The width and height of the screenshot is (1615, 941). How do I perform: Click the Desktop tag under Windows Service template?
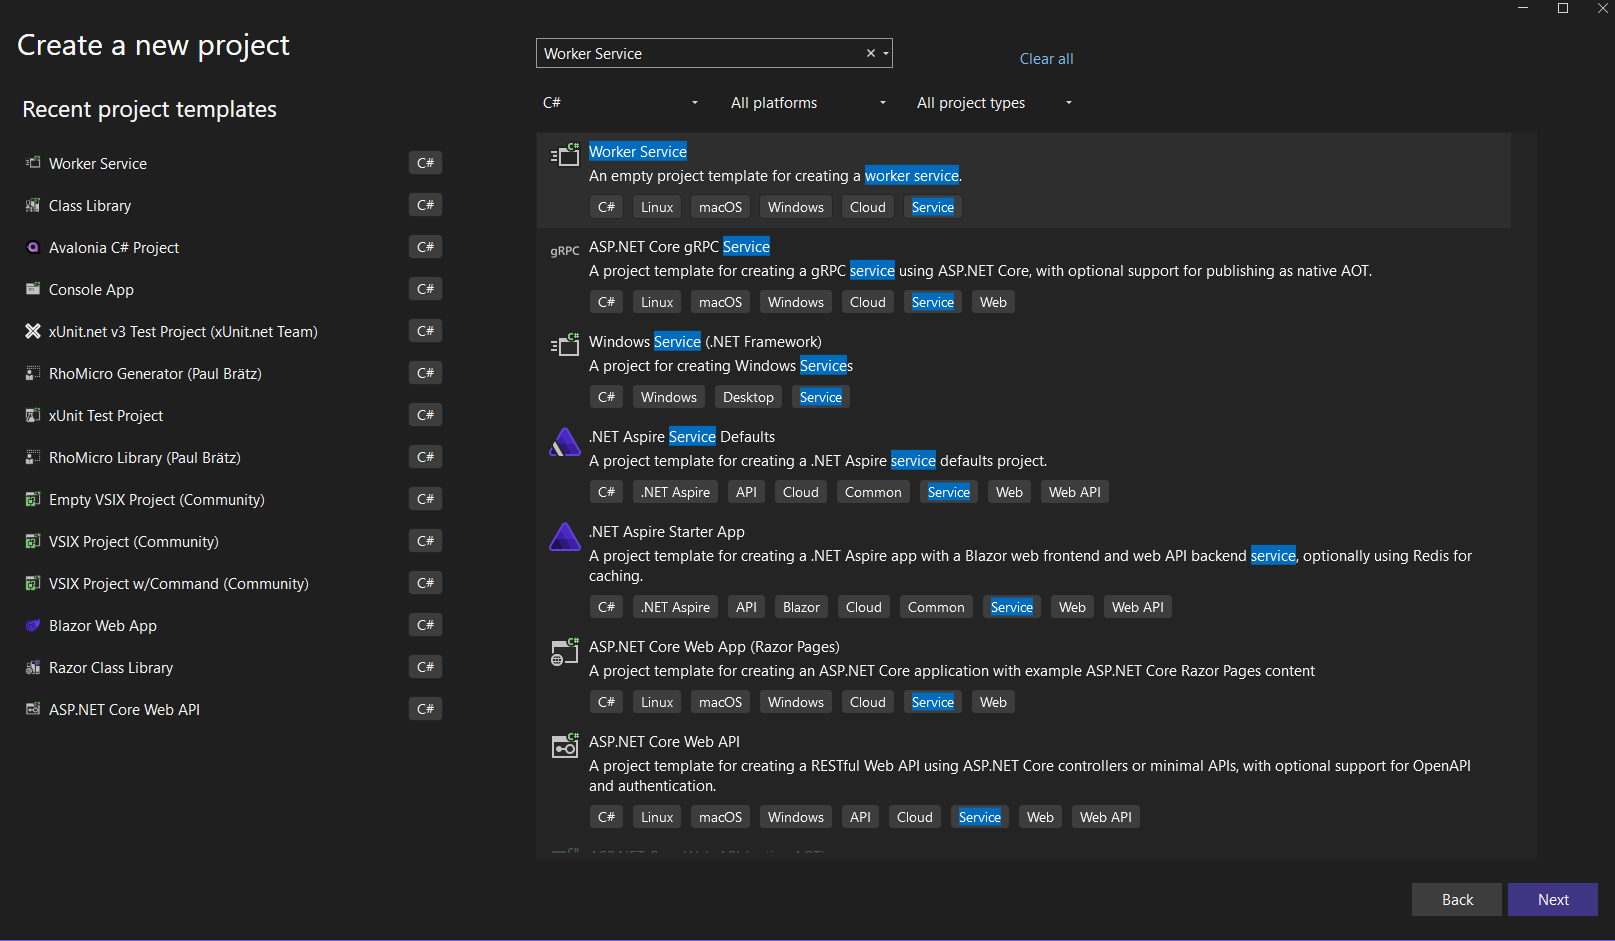coord(748,397)
